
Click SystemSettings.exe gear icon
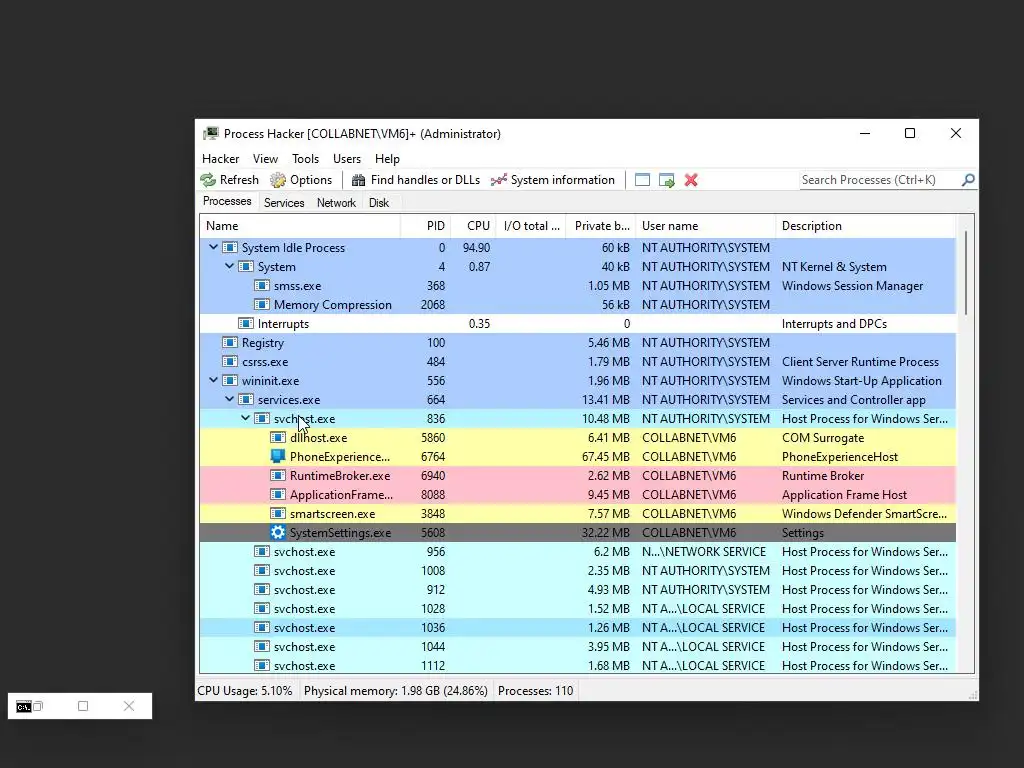coord(278,532)
